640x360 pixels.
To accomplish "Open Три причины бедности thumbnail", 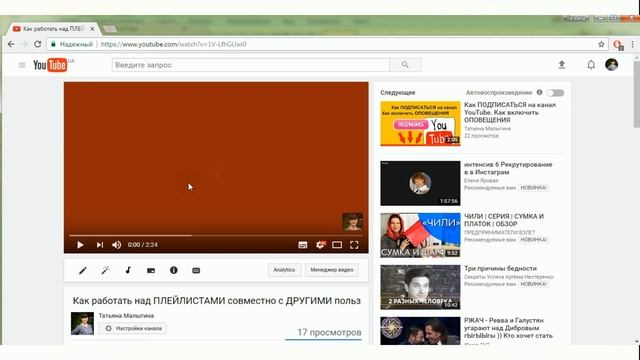I will pyautogui.click(x=420, y=287).
